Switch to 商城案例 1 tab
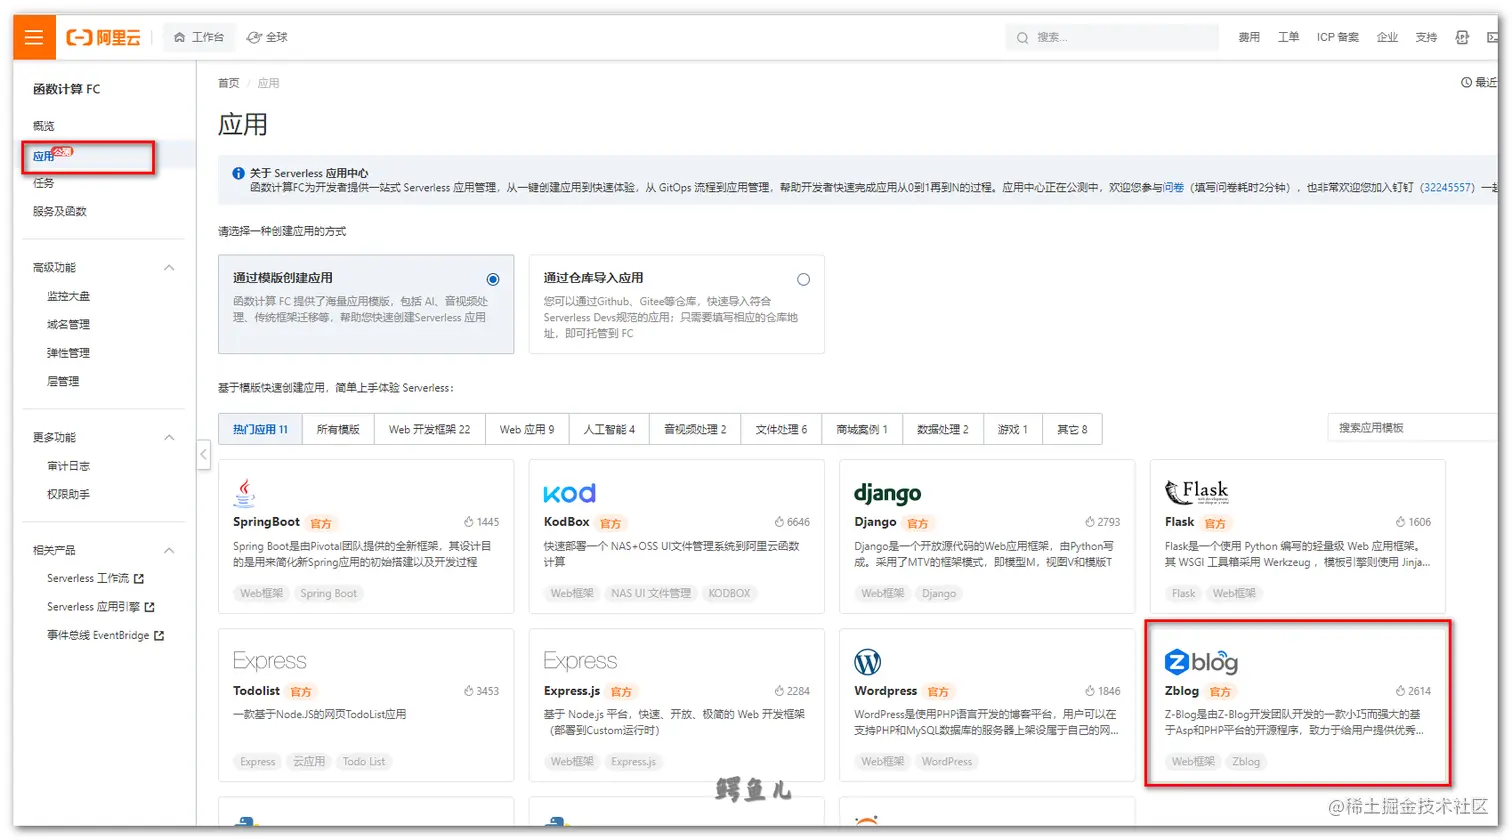The width and height of the screenshot is (1512, 840). click(862, 429)
